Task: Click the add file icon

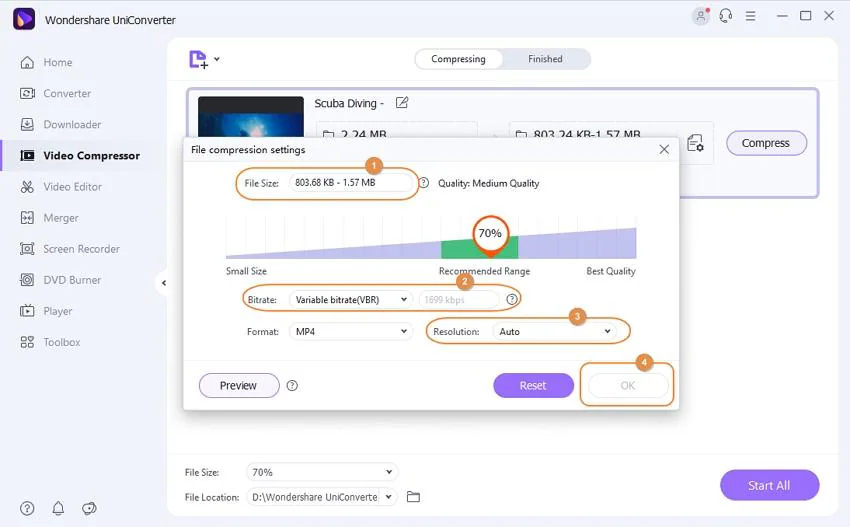Action: [198, 59]
